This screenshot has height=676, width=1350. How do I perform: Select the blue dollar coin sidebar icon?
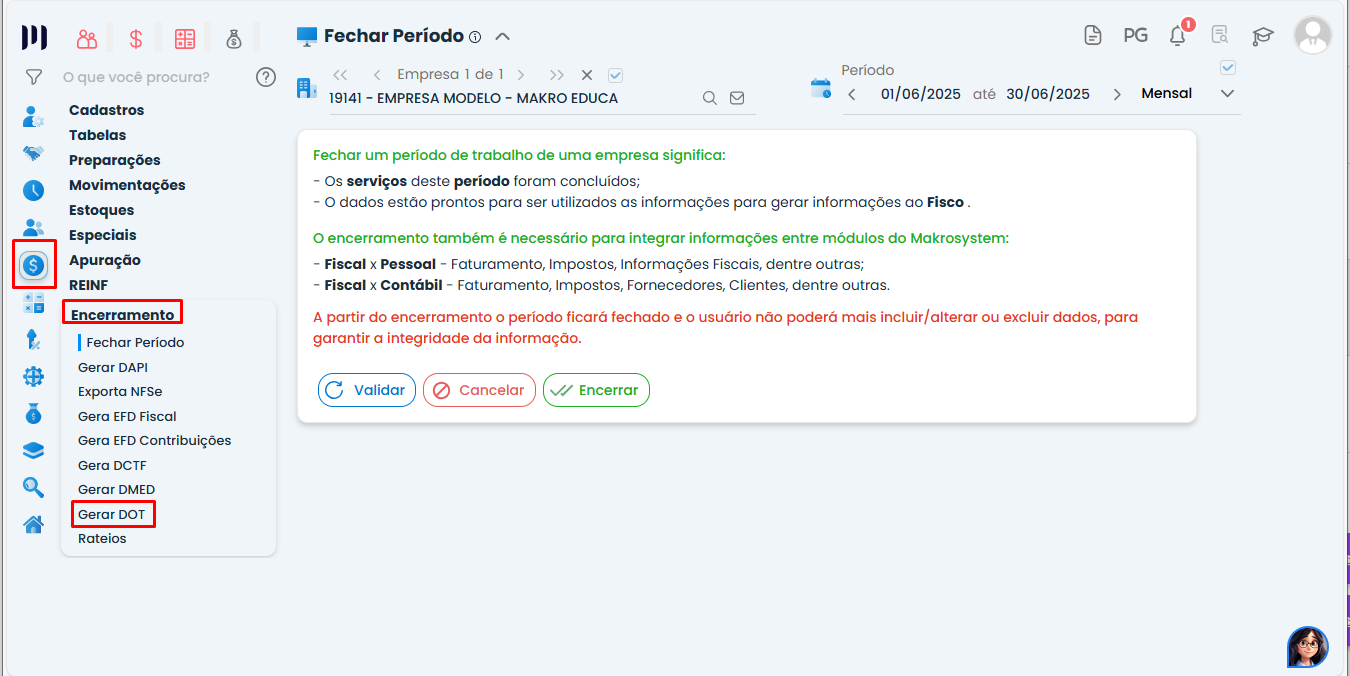(33, 265)
